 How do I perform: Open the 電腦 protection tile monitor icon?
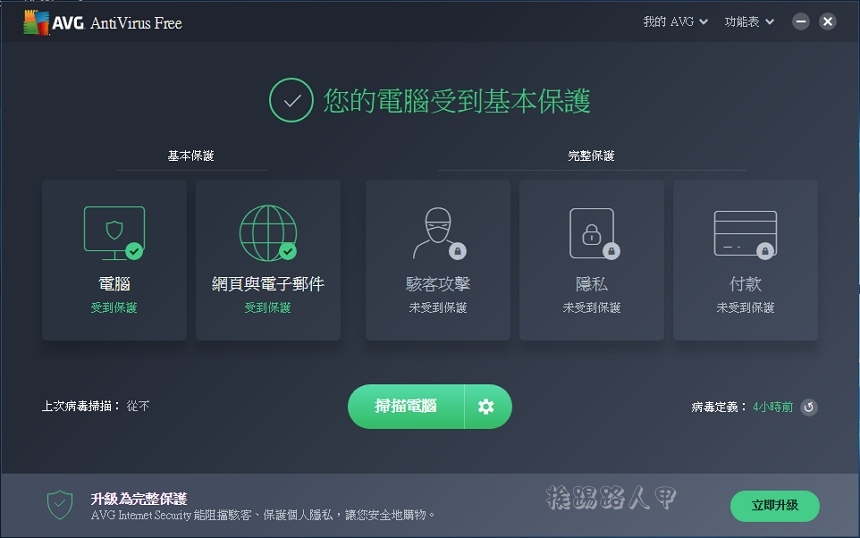click(x=114, y=233)
